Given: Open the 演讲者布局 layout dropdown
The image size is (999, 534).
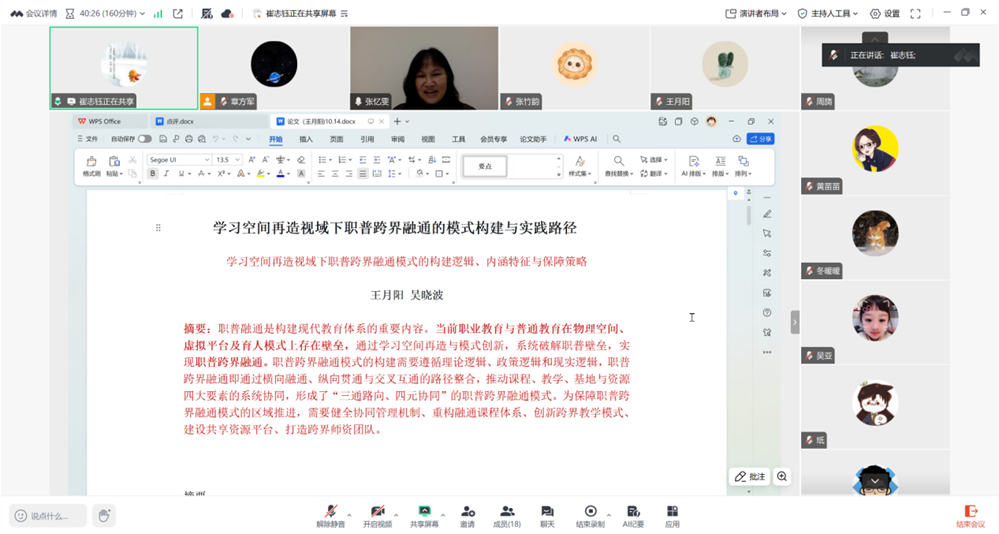Looking at the screenshot, I should pyautogui.click(x=756, y=13).
